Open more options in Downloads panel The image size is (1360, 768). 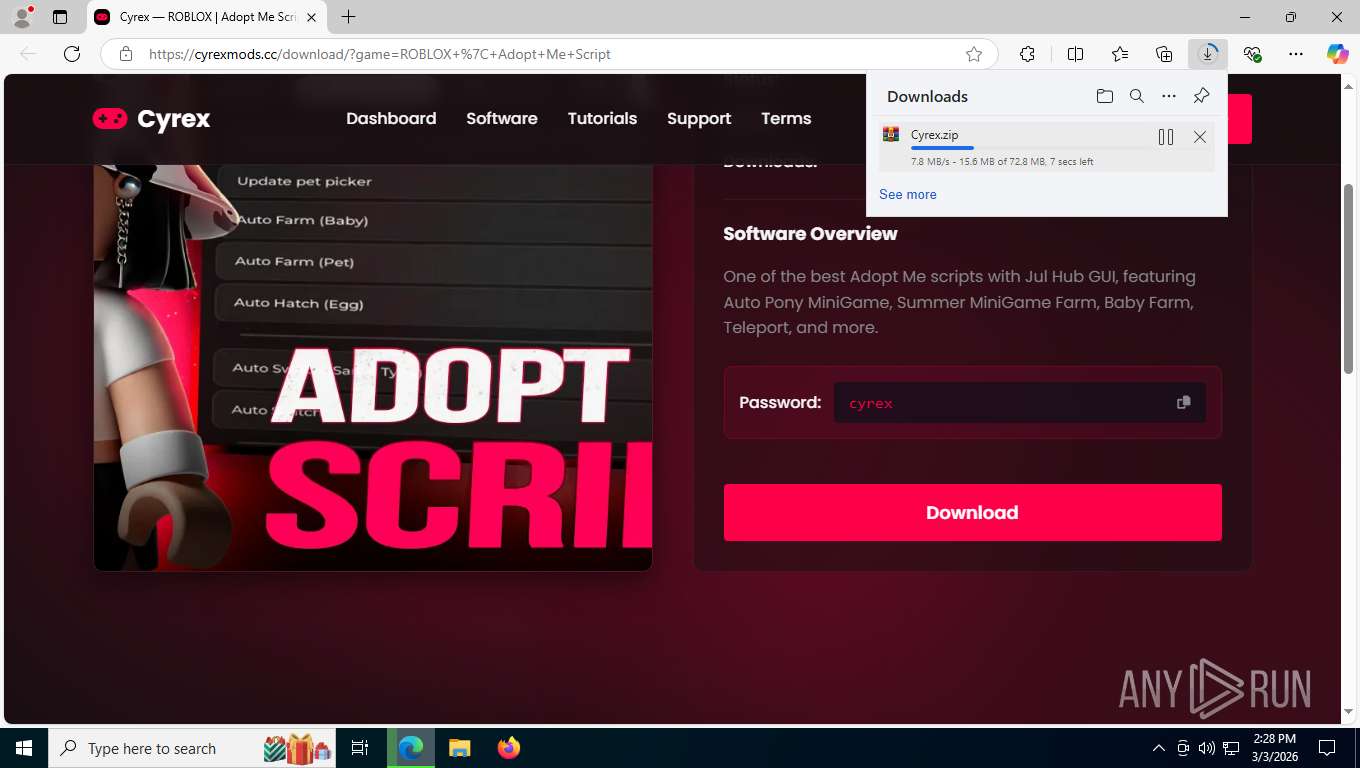click(1169, 96)
